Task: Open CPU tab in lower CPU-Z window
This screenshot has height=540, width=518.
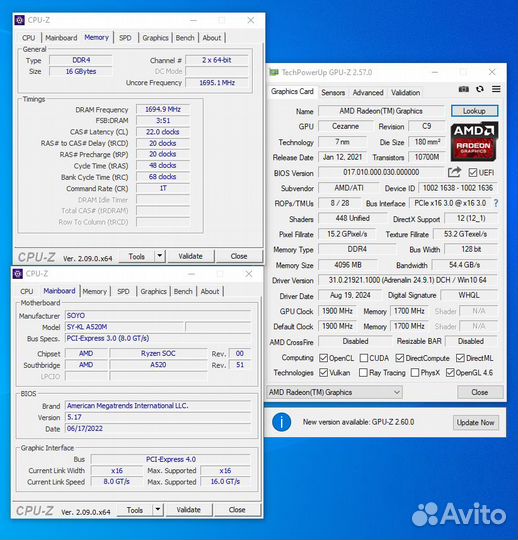Action: tap(27, 291)
